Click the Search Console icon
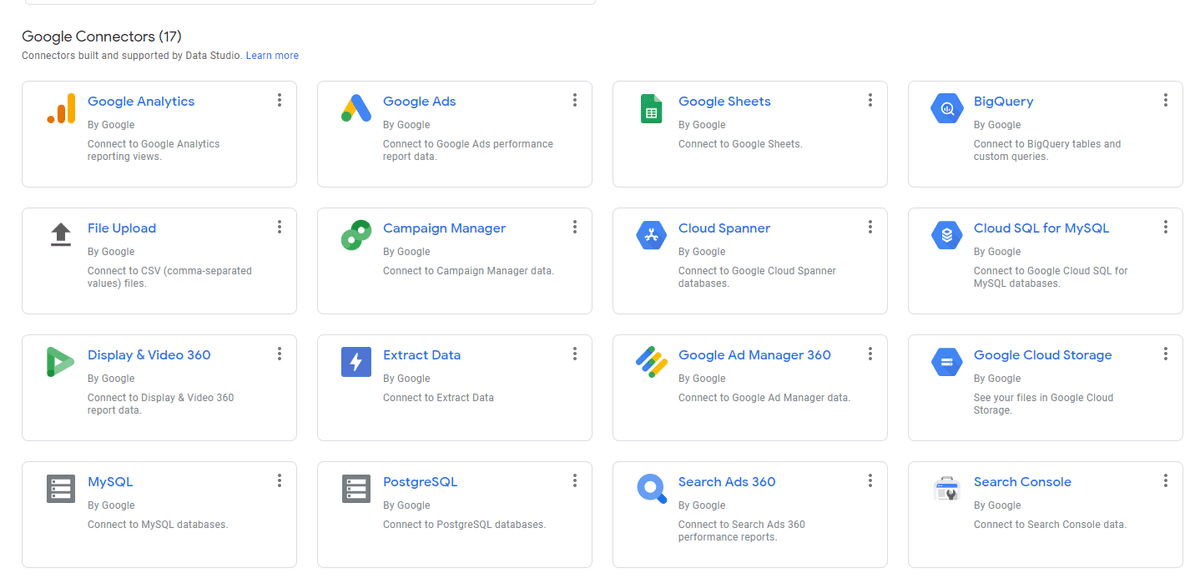 pyautogui.click(x=946, y=489)
